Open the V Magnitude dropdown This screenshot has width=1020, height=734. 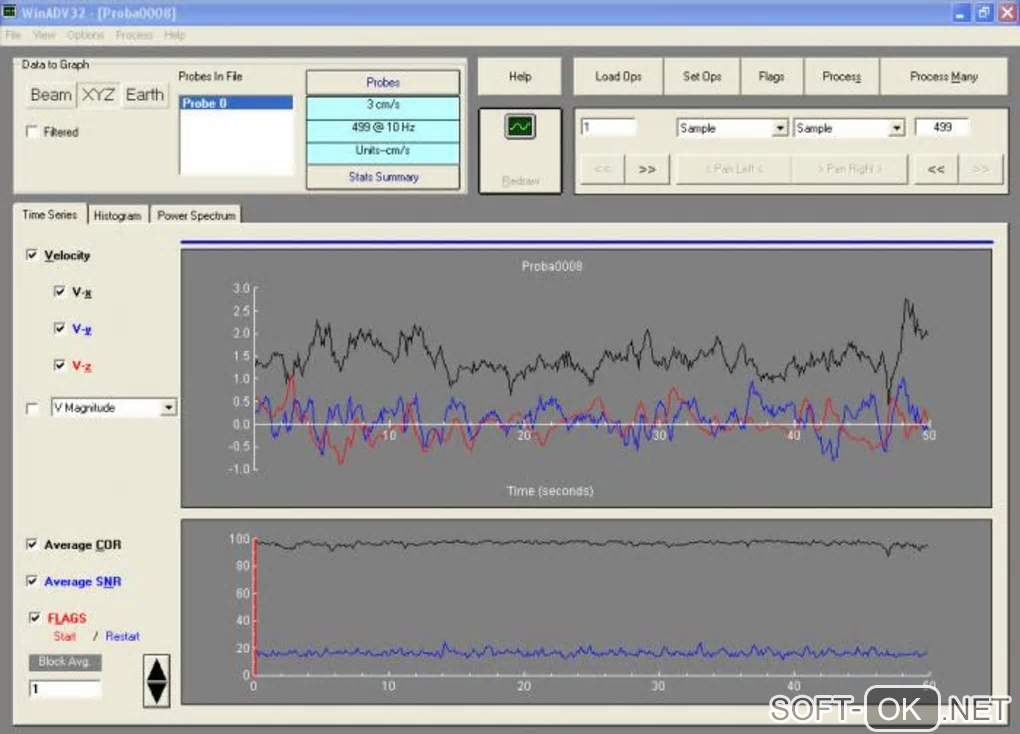pos(168,408)
